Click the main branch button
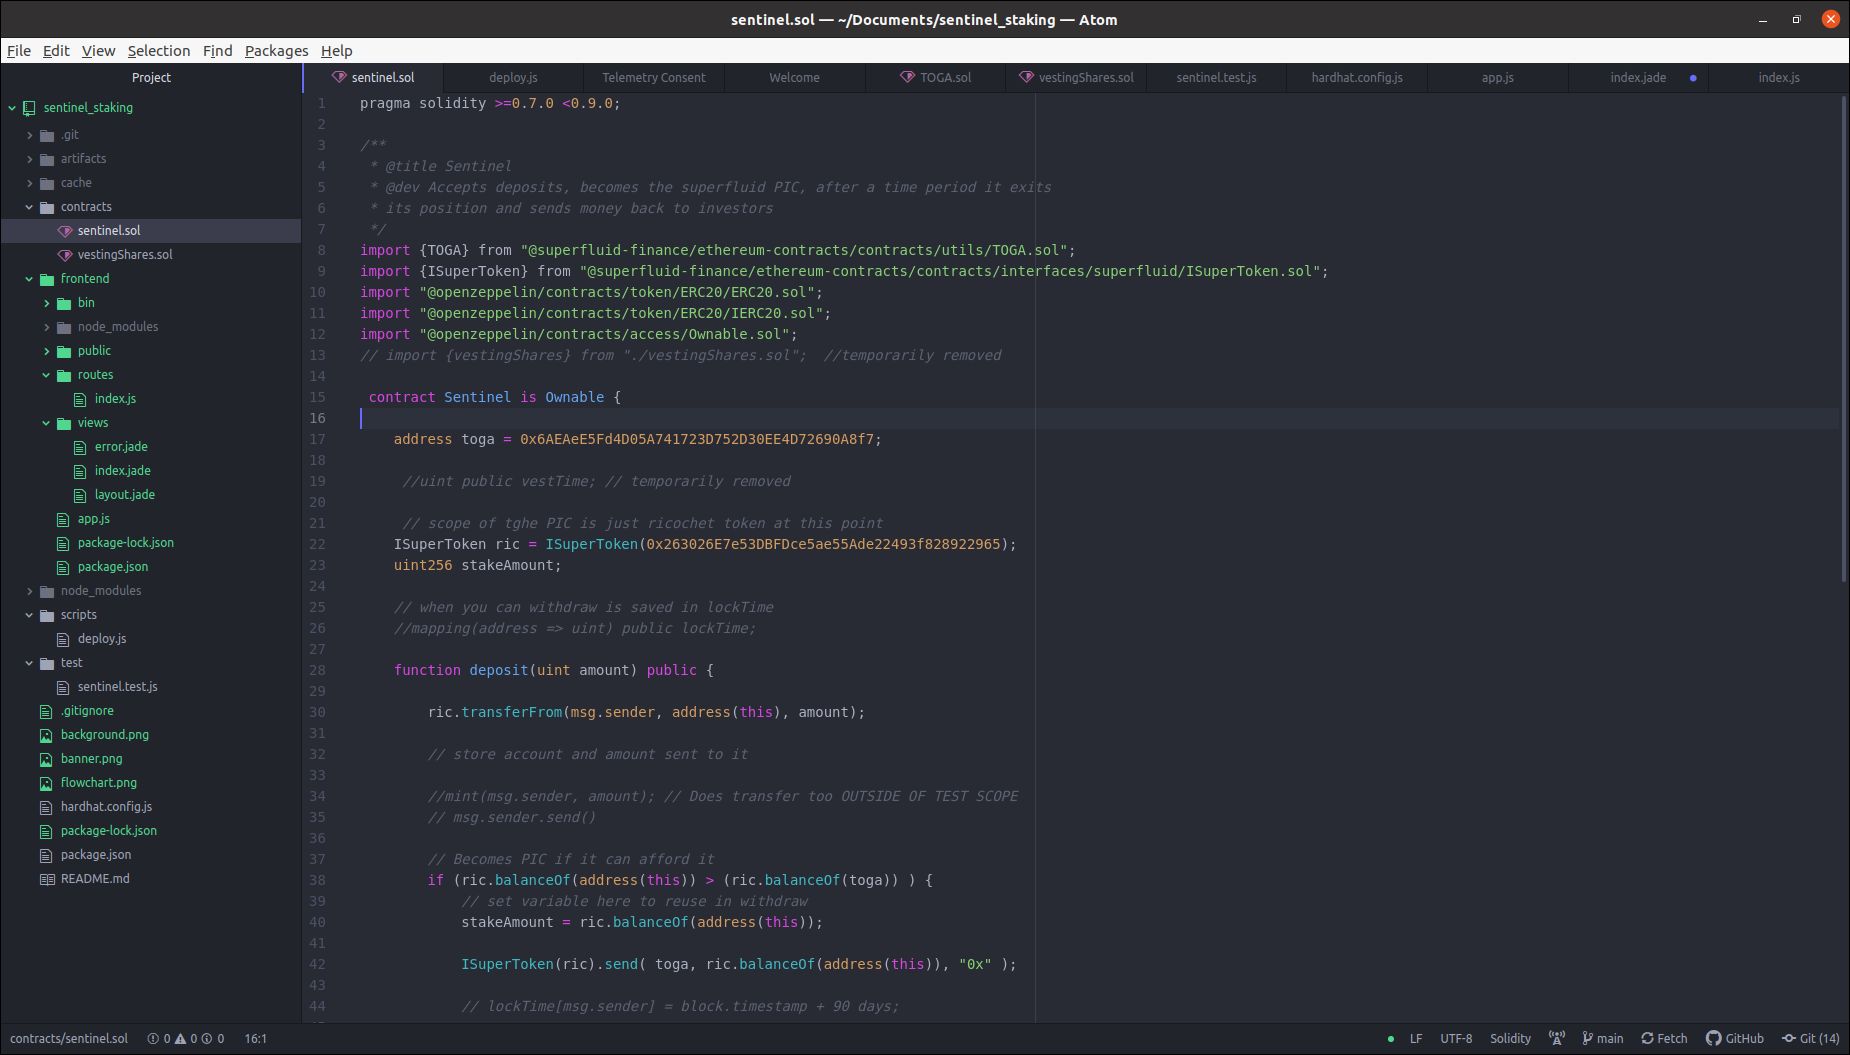The width and height of the screenshot is (1850, 1055). (1603, 1039)
